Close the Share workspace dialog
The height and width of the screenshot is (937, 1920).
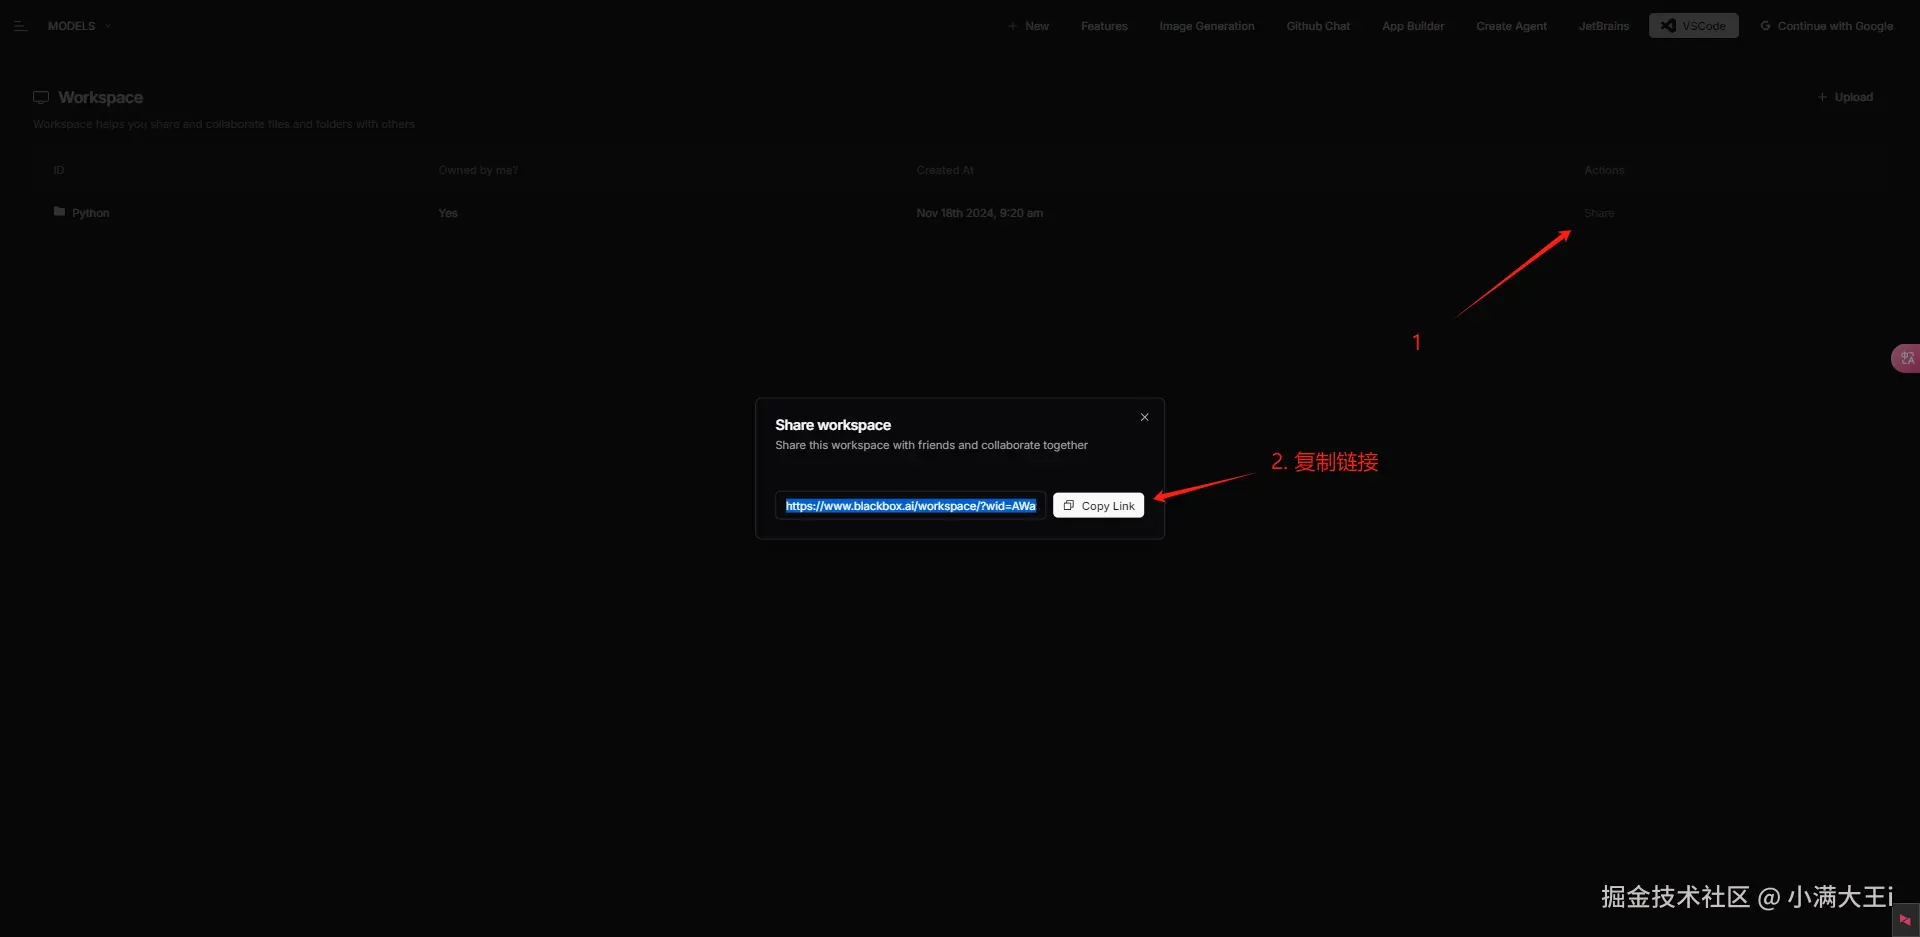(1144, 417)
